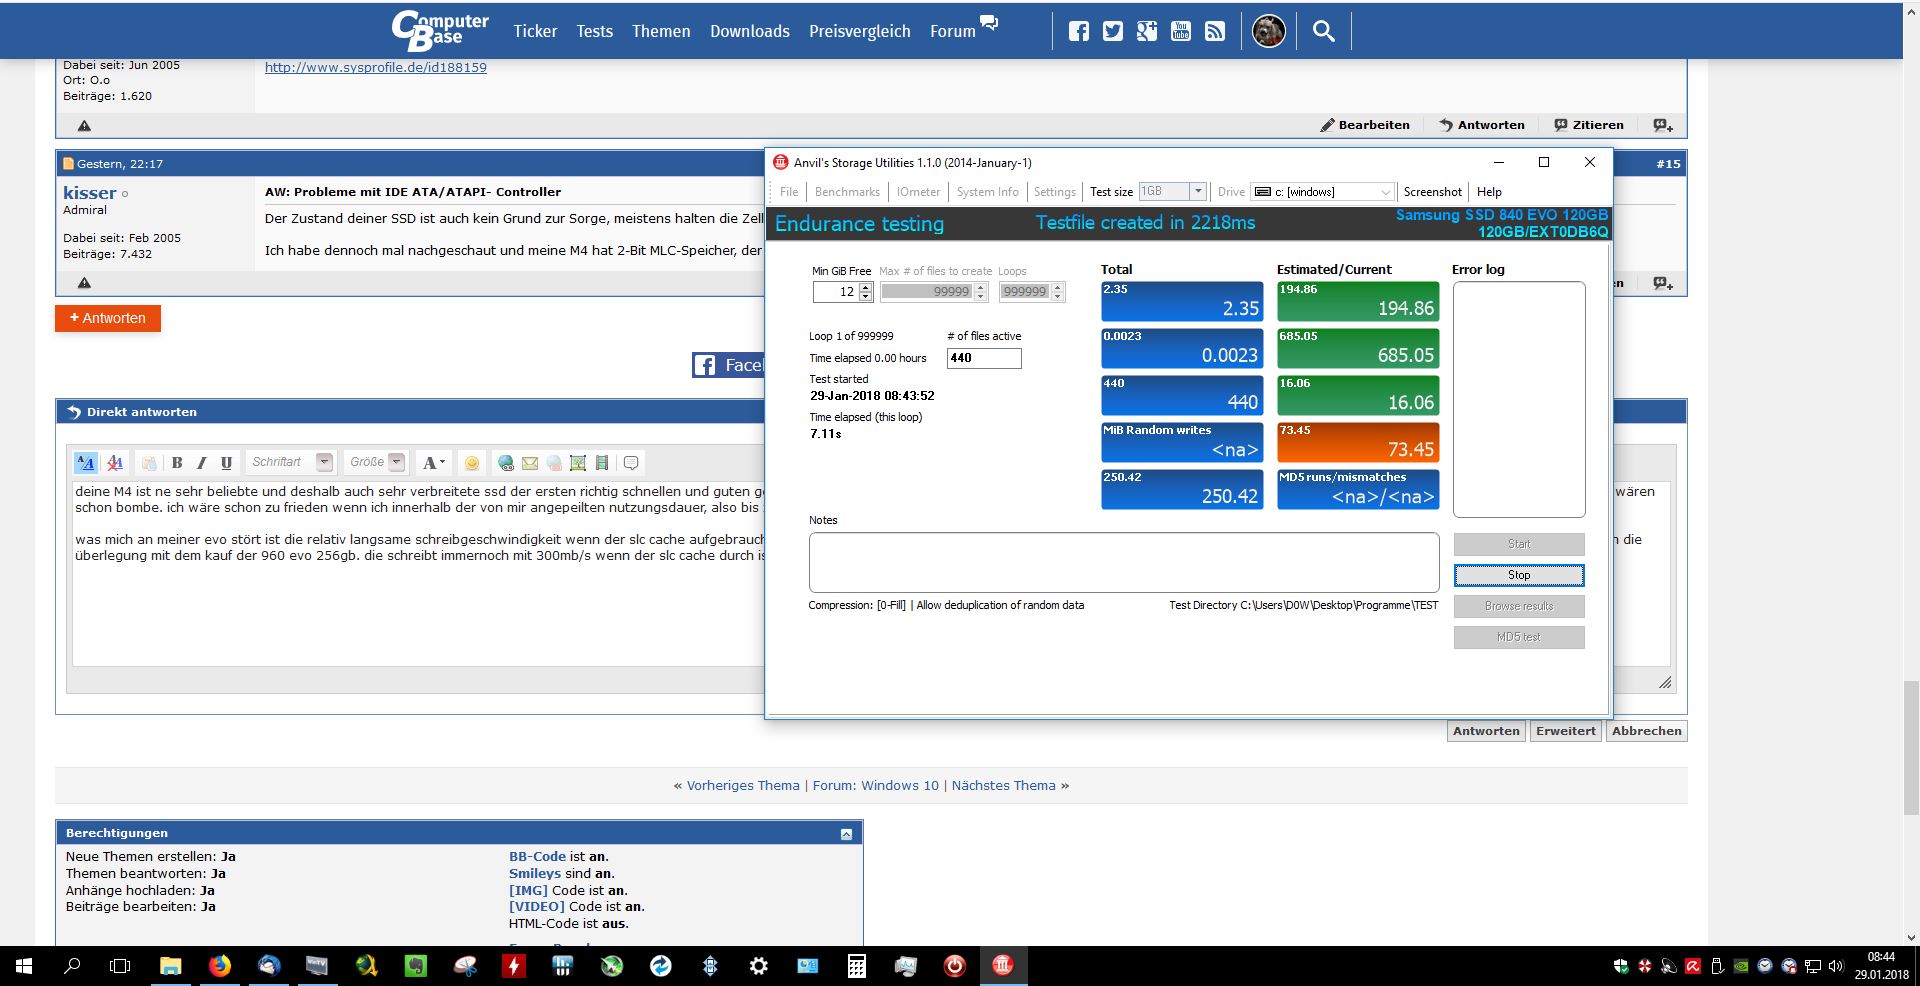The image size is (1920, 986).
Task: Open the ComputerBase RSS feed icon
Action: (x=1215, y=31)
